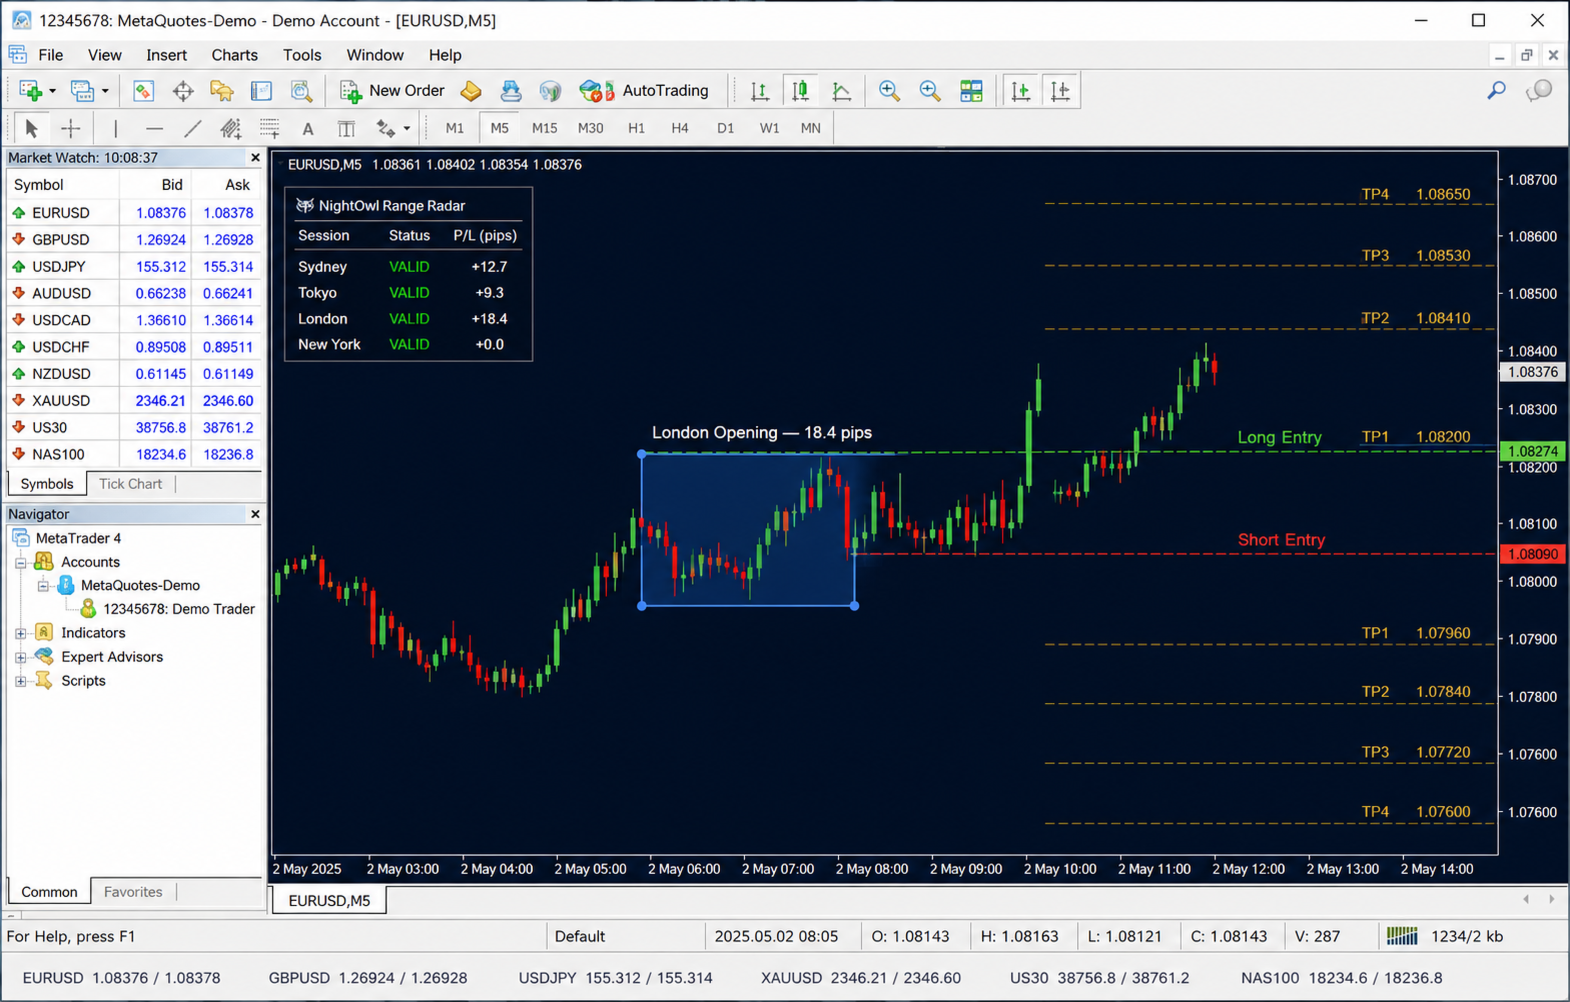Screen dimensions: 1570x1002
Task: Toggle chart Auto Scroll
Action: (x=1020, y=91)
